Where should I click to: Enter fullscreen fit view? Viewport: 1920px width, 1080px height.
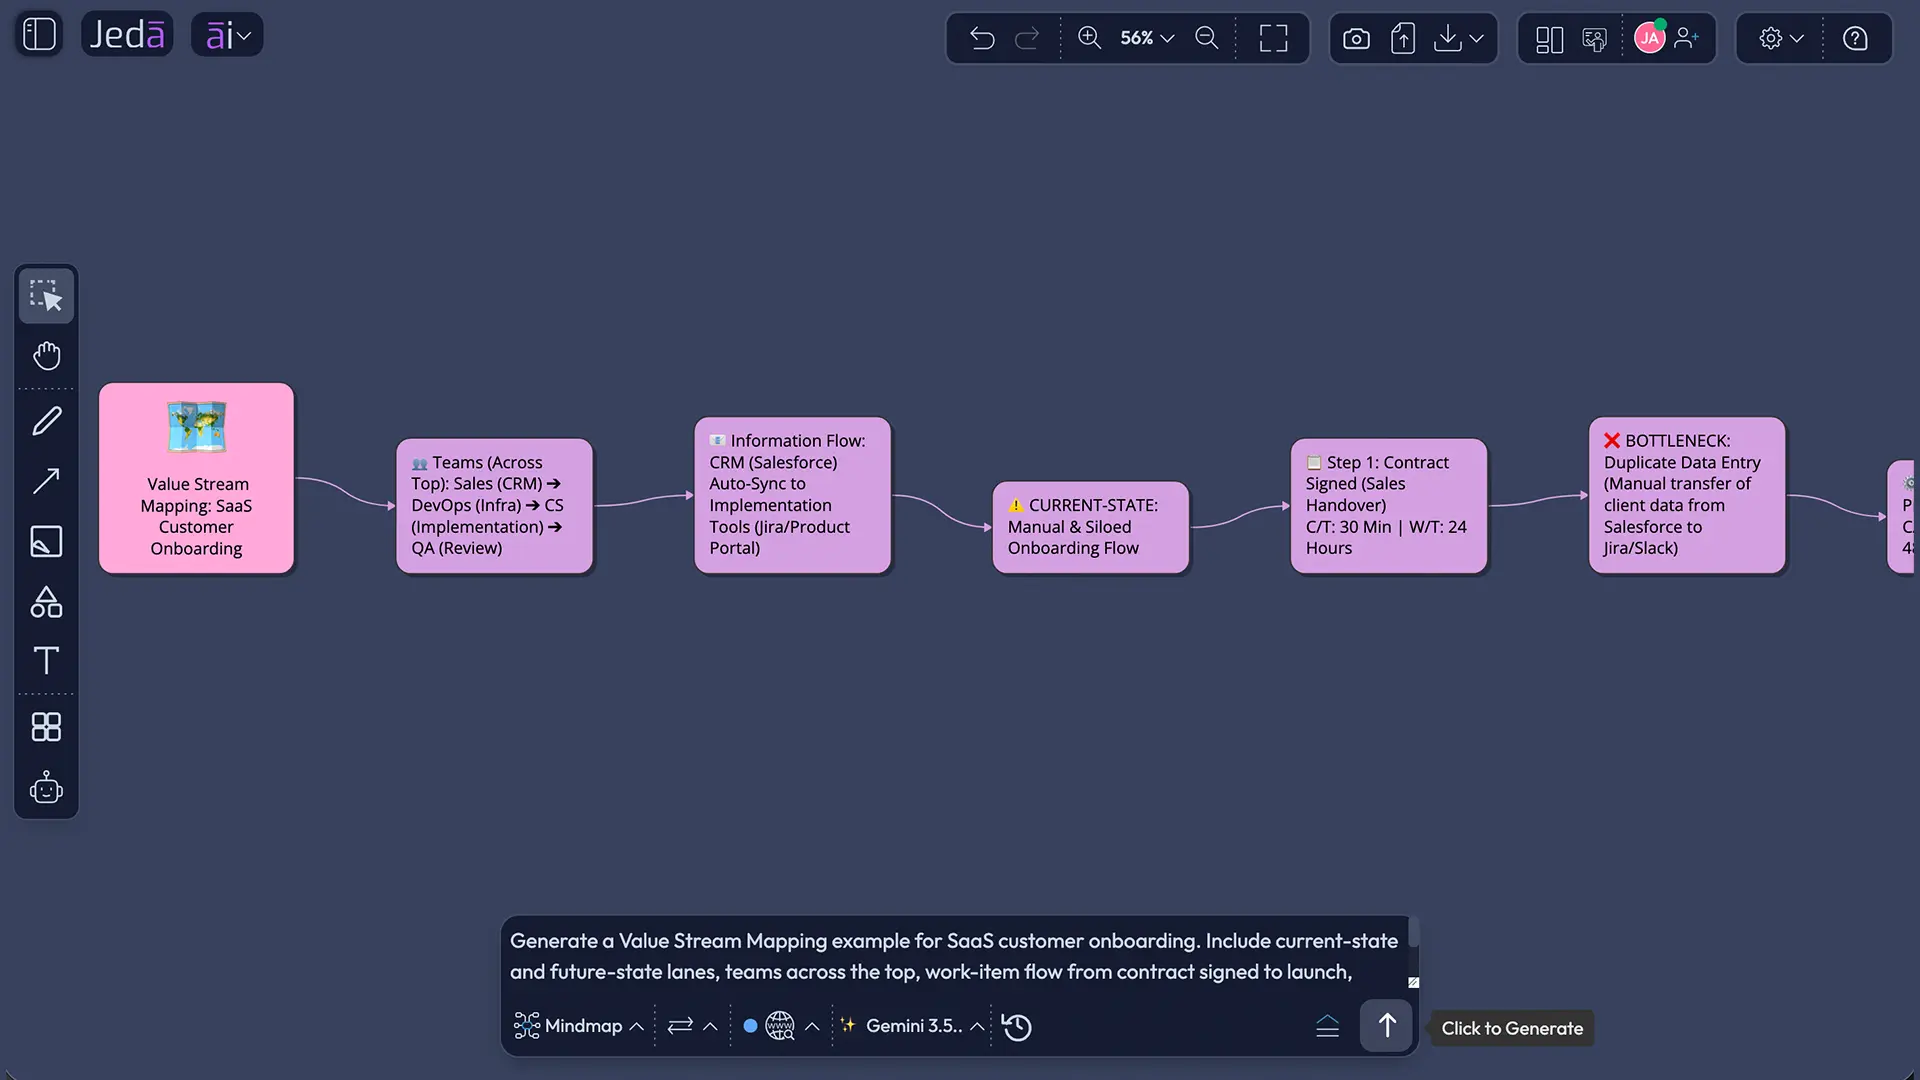1273,38
